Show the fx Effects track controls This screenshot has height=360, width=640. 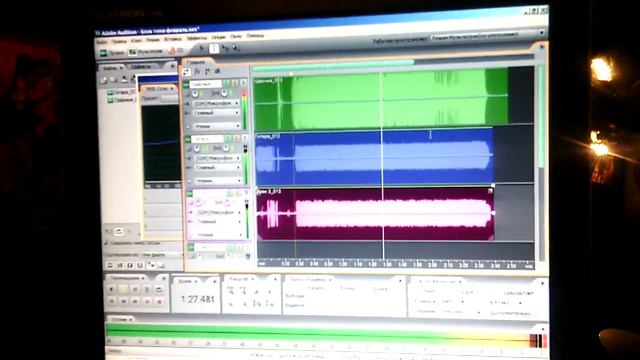197,71
